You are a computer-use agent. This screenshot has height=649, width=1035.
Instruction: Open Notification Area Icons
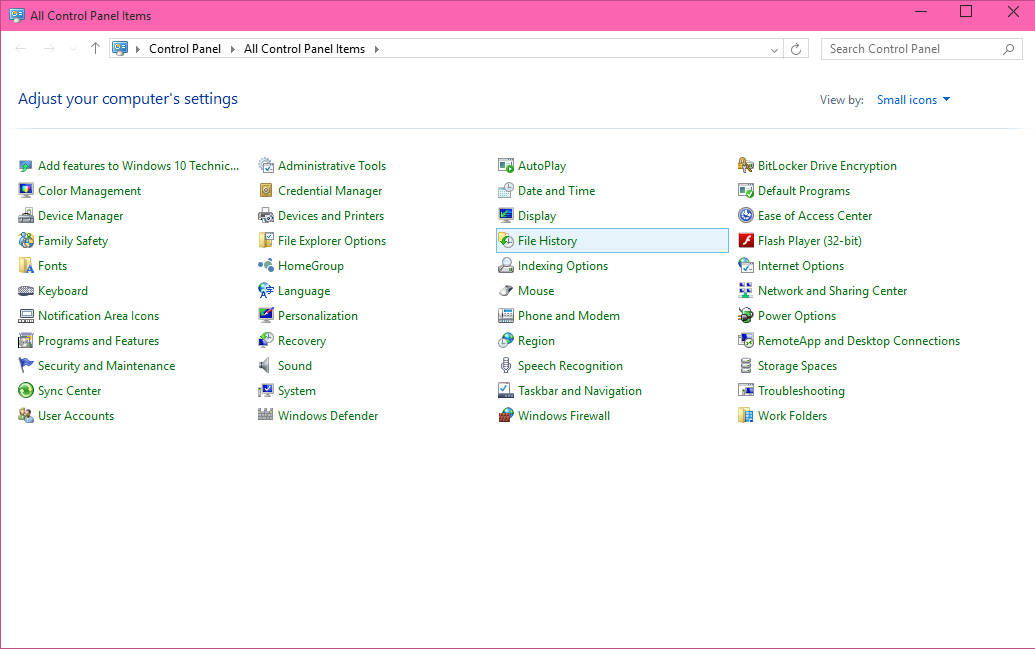[x=98, y=316]
